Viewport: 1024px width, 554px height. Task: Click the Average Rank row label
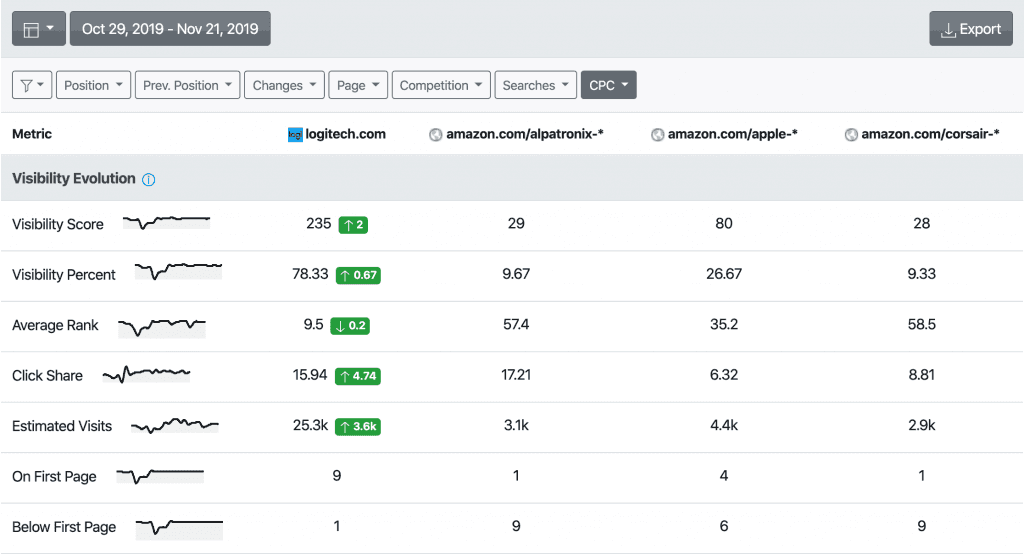coord(55,325)
